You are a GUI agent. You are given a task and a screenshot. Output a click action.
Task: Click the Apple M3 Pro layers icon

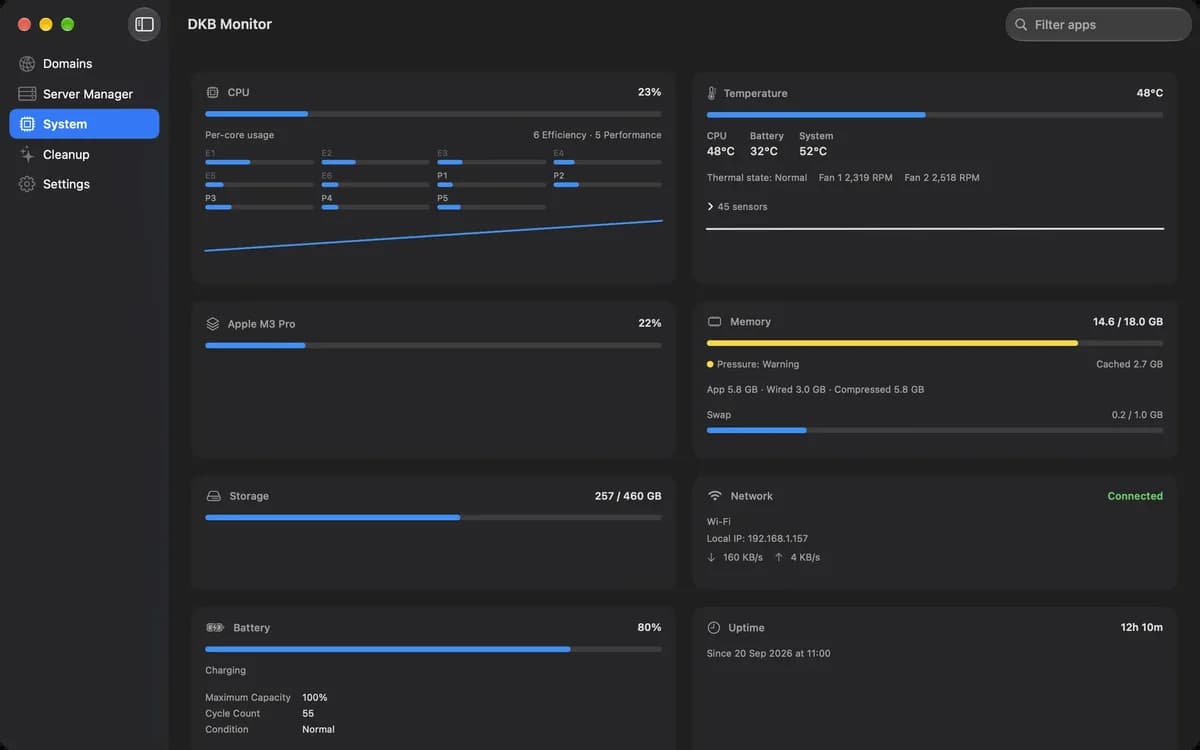[x=213, y=324]
